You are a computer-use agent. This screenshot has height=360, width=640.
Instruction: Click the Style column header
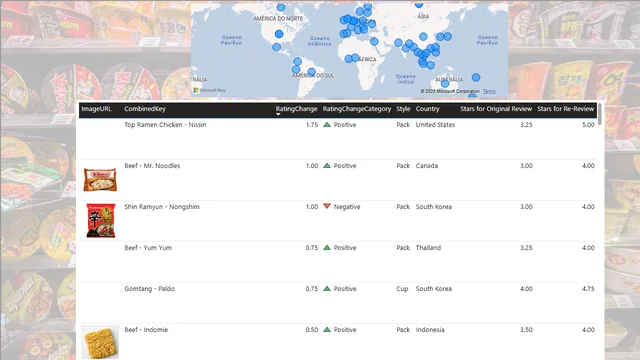[x=403, y=109]
